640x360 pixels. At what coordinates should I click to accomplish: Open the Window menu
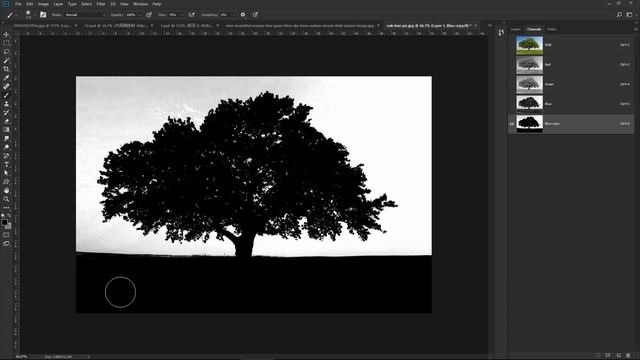(140, 4)
